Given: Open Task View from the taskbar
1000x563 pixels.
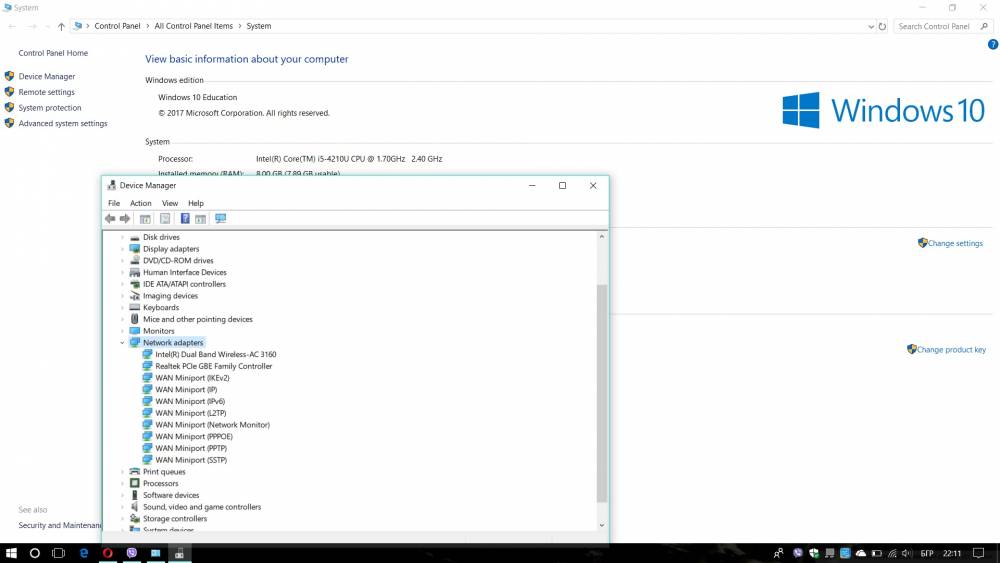Looking at the screenshot, I should pyautogui.click(x=58, y=553).
